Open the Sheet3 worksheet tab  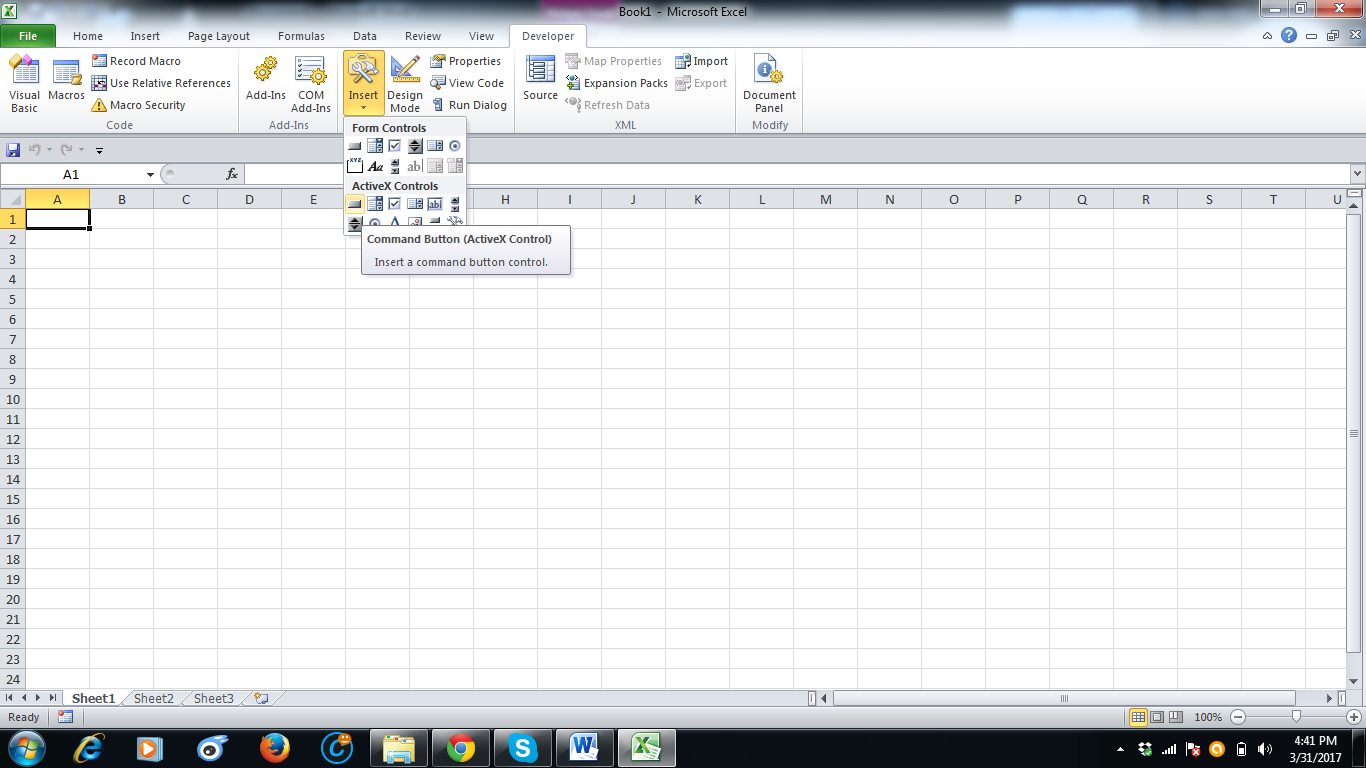pos(214,698)
